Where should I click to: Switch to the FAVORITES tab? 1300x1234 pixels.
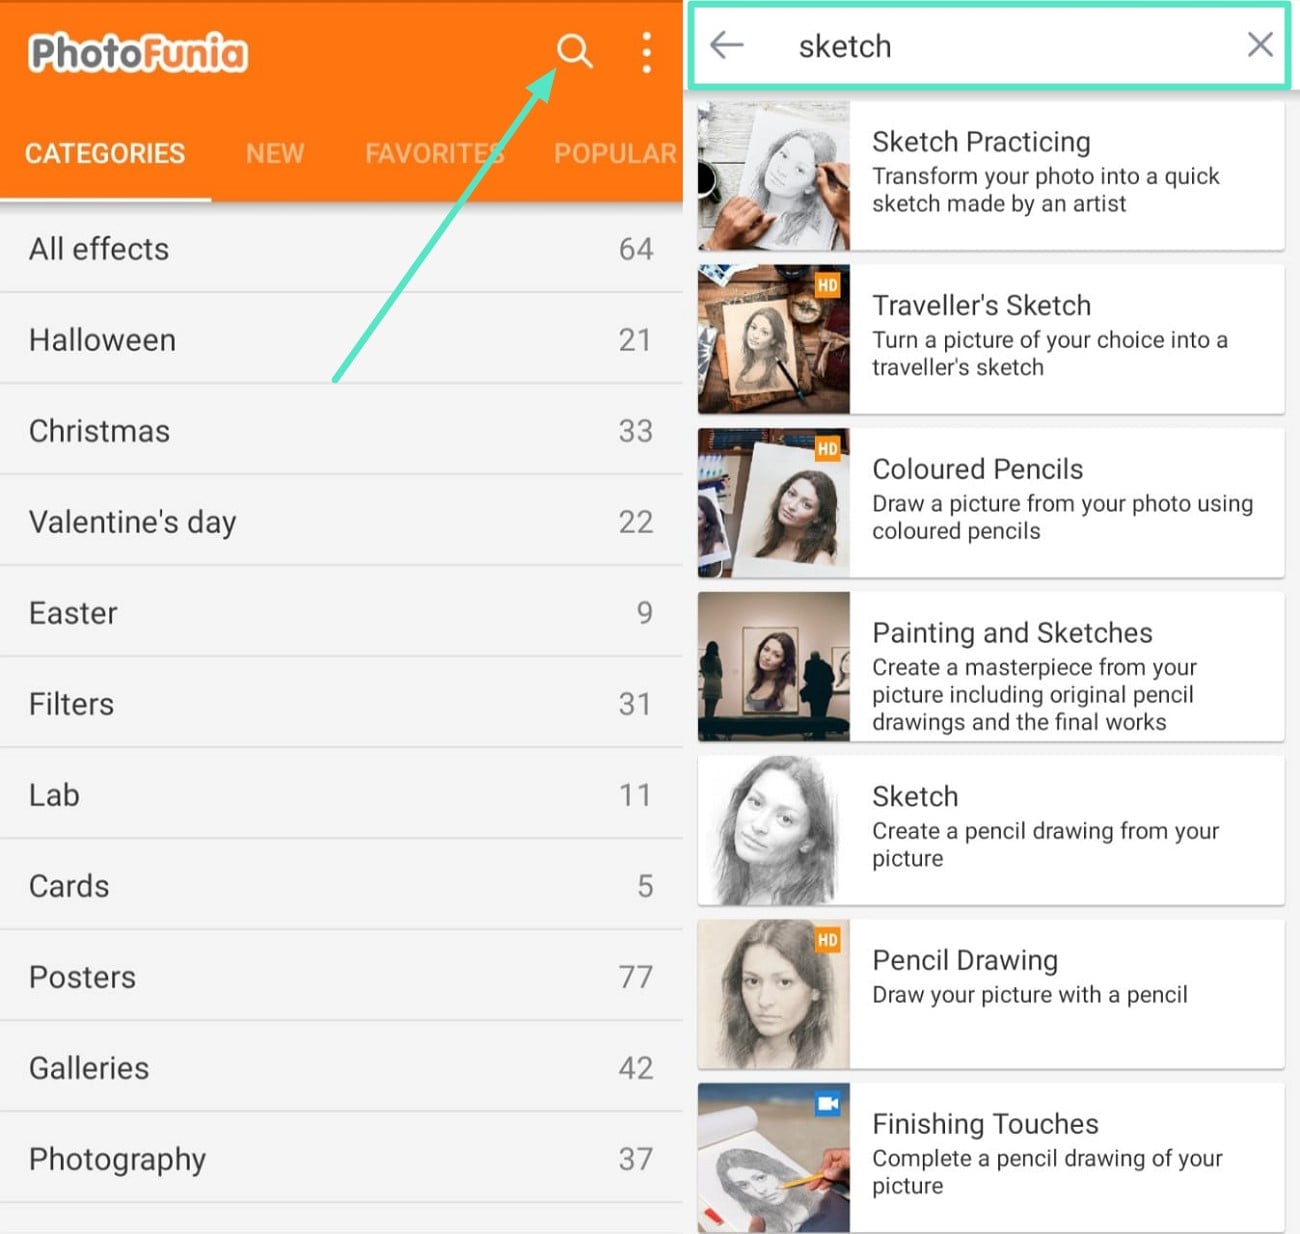pos(434,153)
